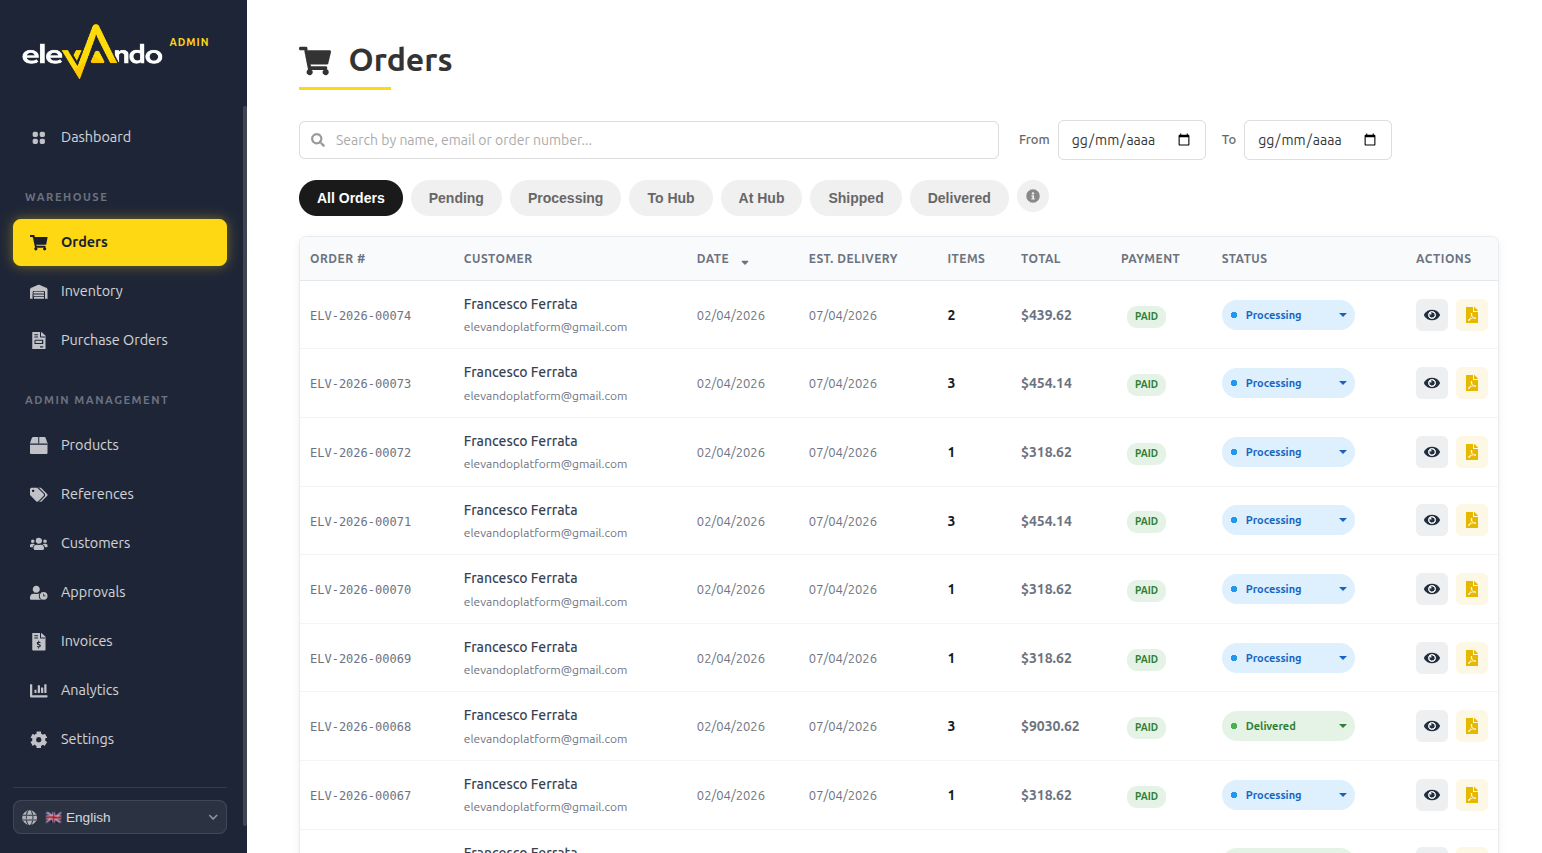Click the $9030.62 total value
This screenshot has width=1542, height=853.
(1050, 726)
